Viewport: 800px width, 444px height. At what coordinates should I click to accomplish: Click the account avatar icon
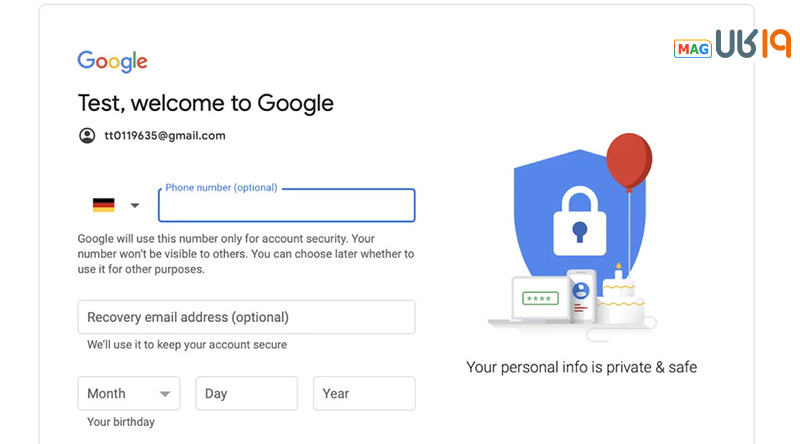(87, 135)
